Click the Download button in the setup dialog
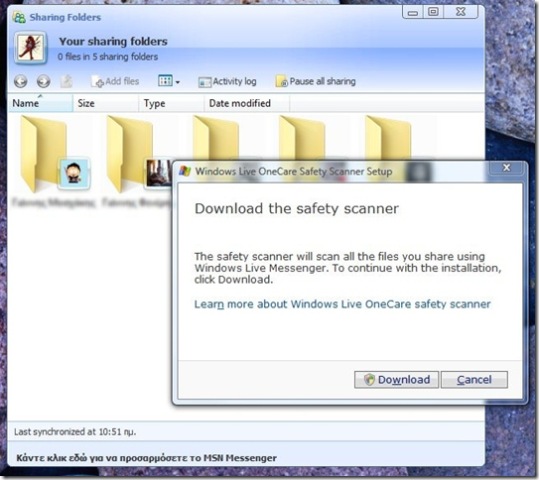This screenshot has width=539, height=480. (x=396, y=380)
